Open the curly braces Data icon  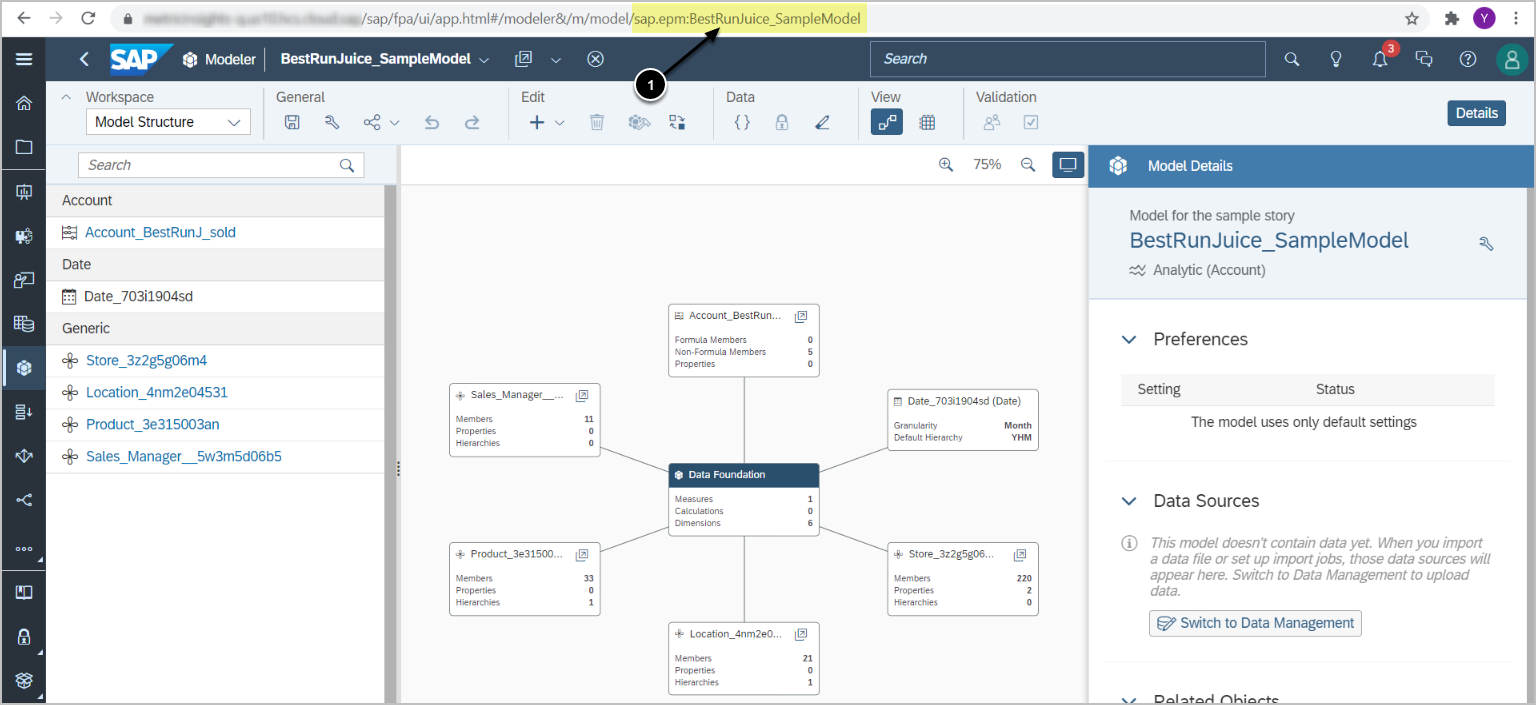coord(742,122)
